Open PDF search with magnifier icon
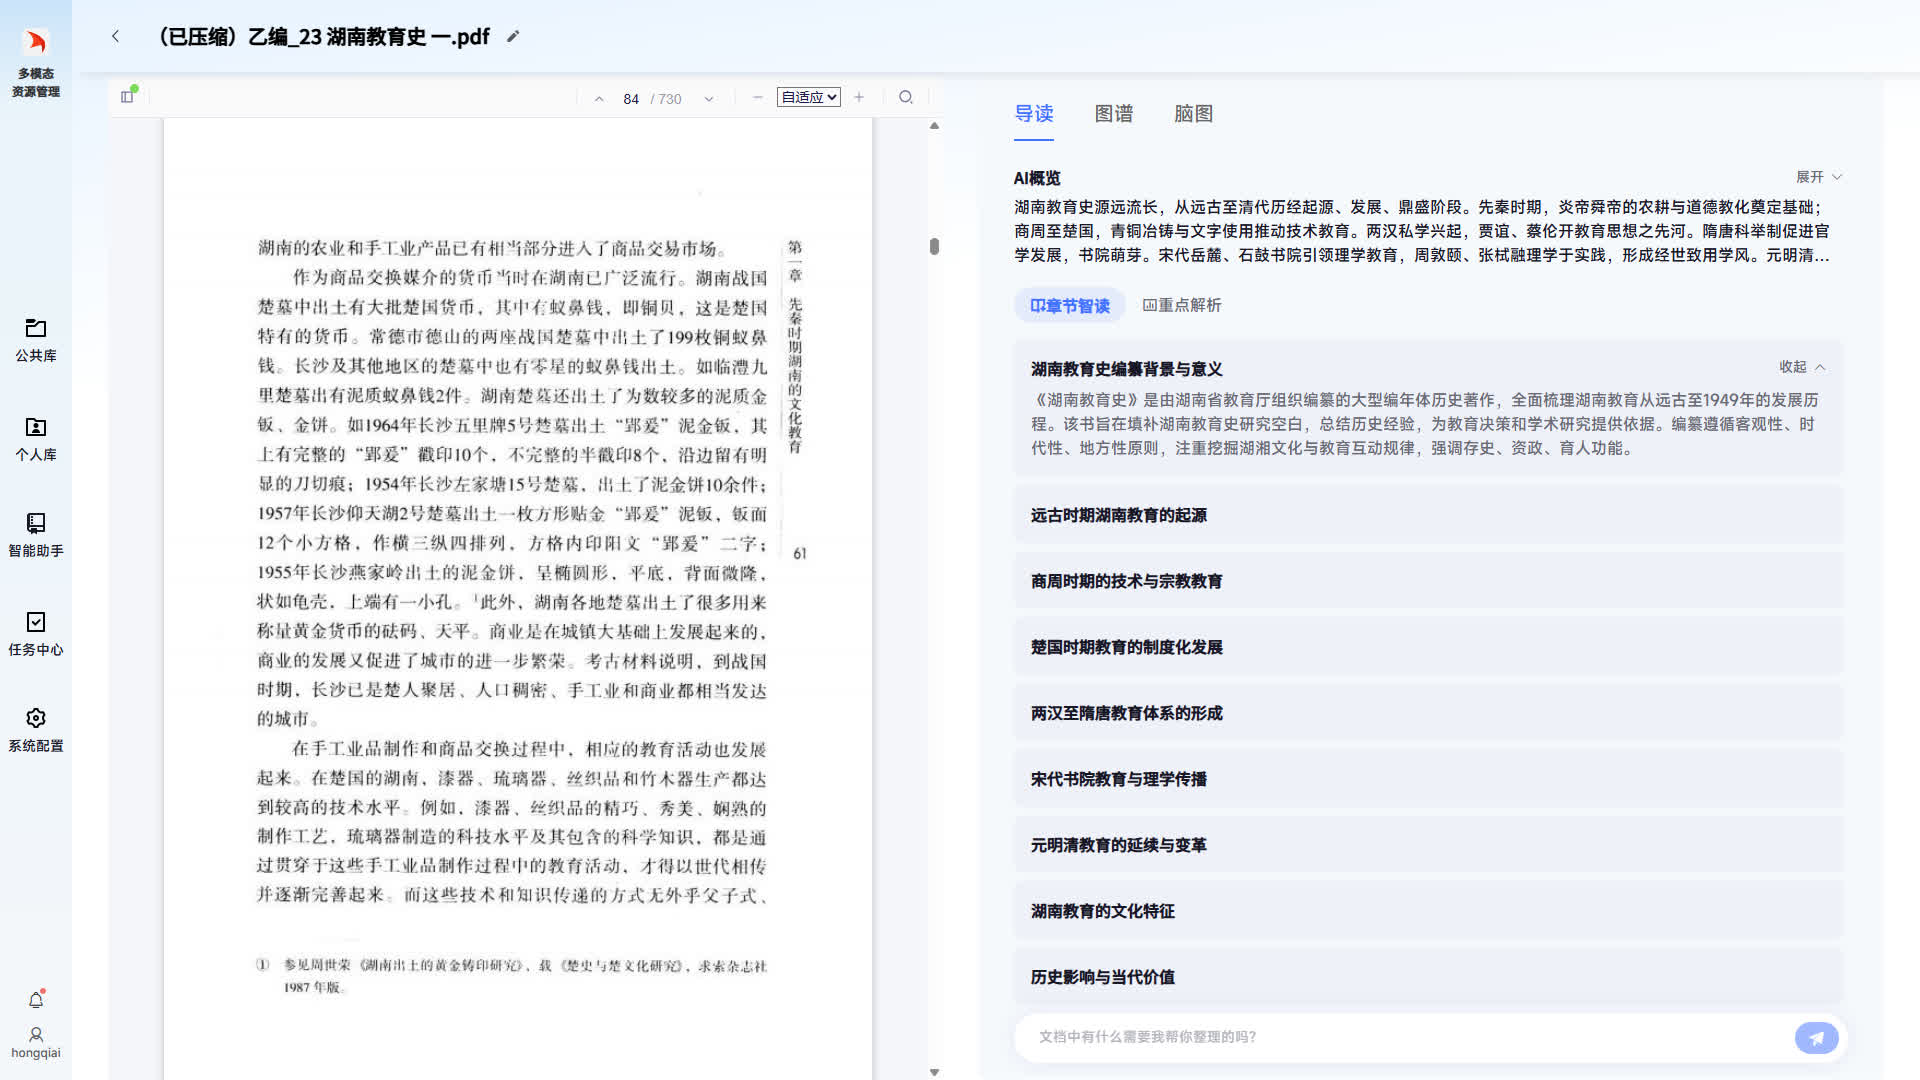Image resolution: width=1920 pixels, height=1080 pixels. (906, 97)
